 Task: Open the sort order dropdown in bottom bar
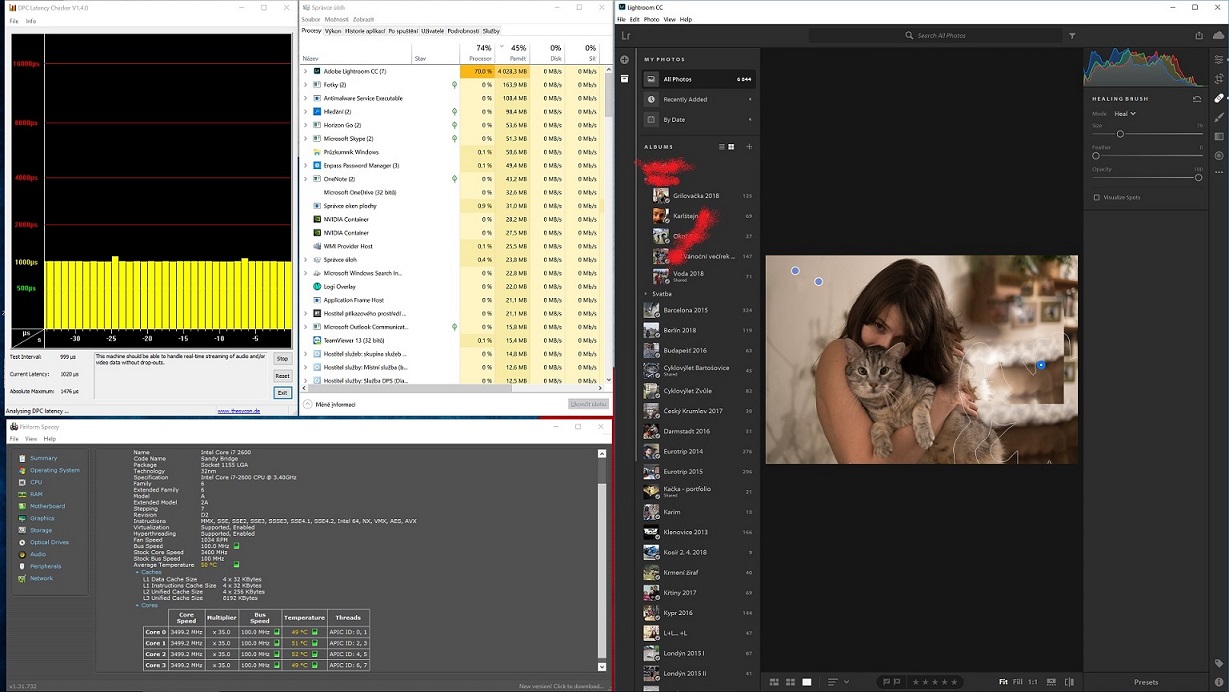pos(837,682)
